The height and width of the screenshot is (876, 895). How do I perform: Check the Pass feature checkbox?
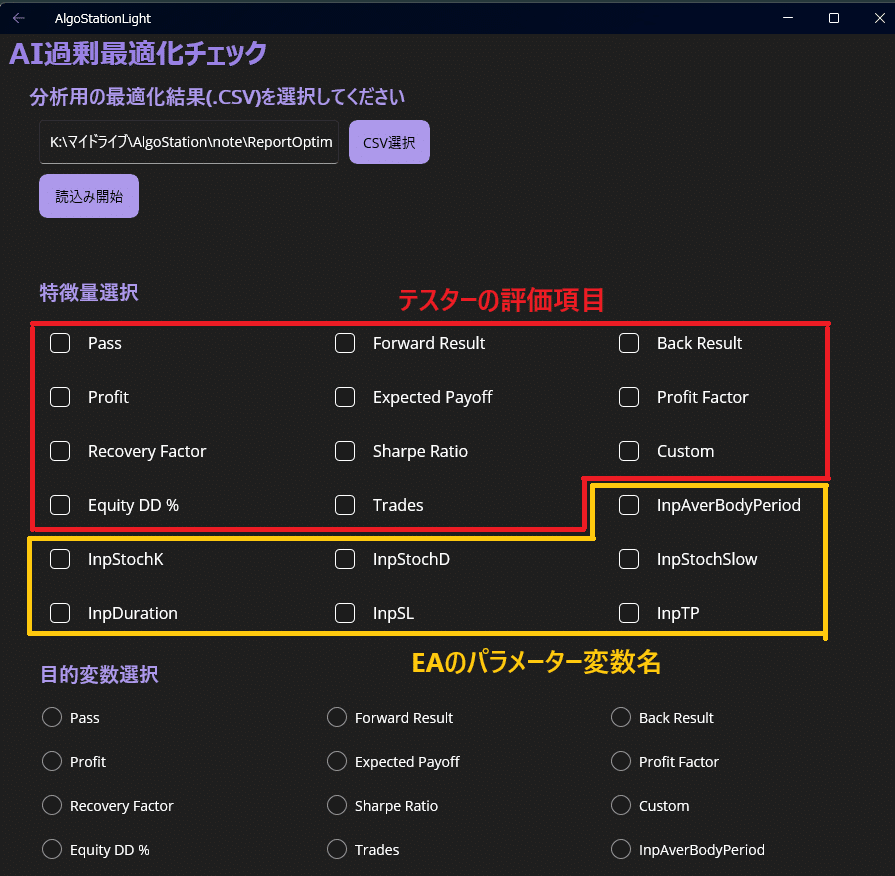pos(60,344)
